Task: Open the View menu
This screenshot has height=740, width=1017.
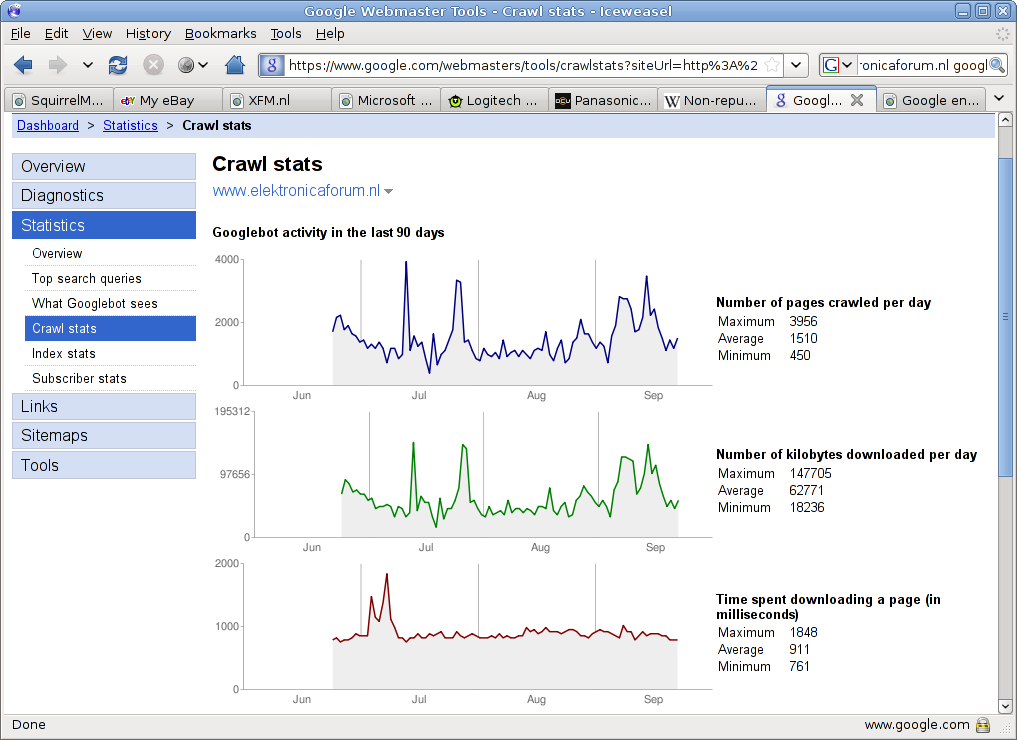Action: 97,34
